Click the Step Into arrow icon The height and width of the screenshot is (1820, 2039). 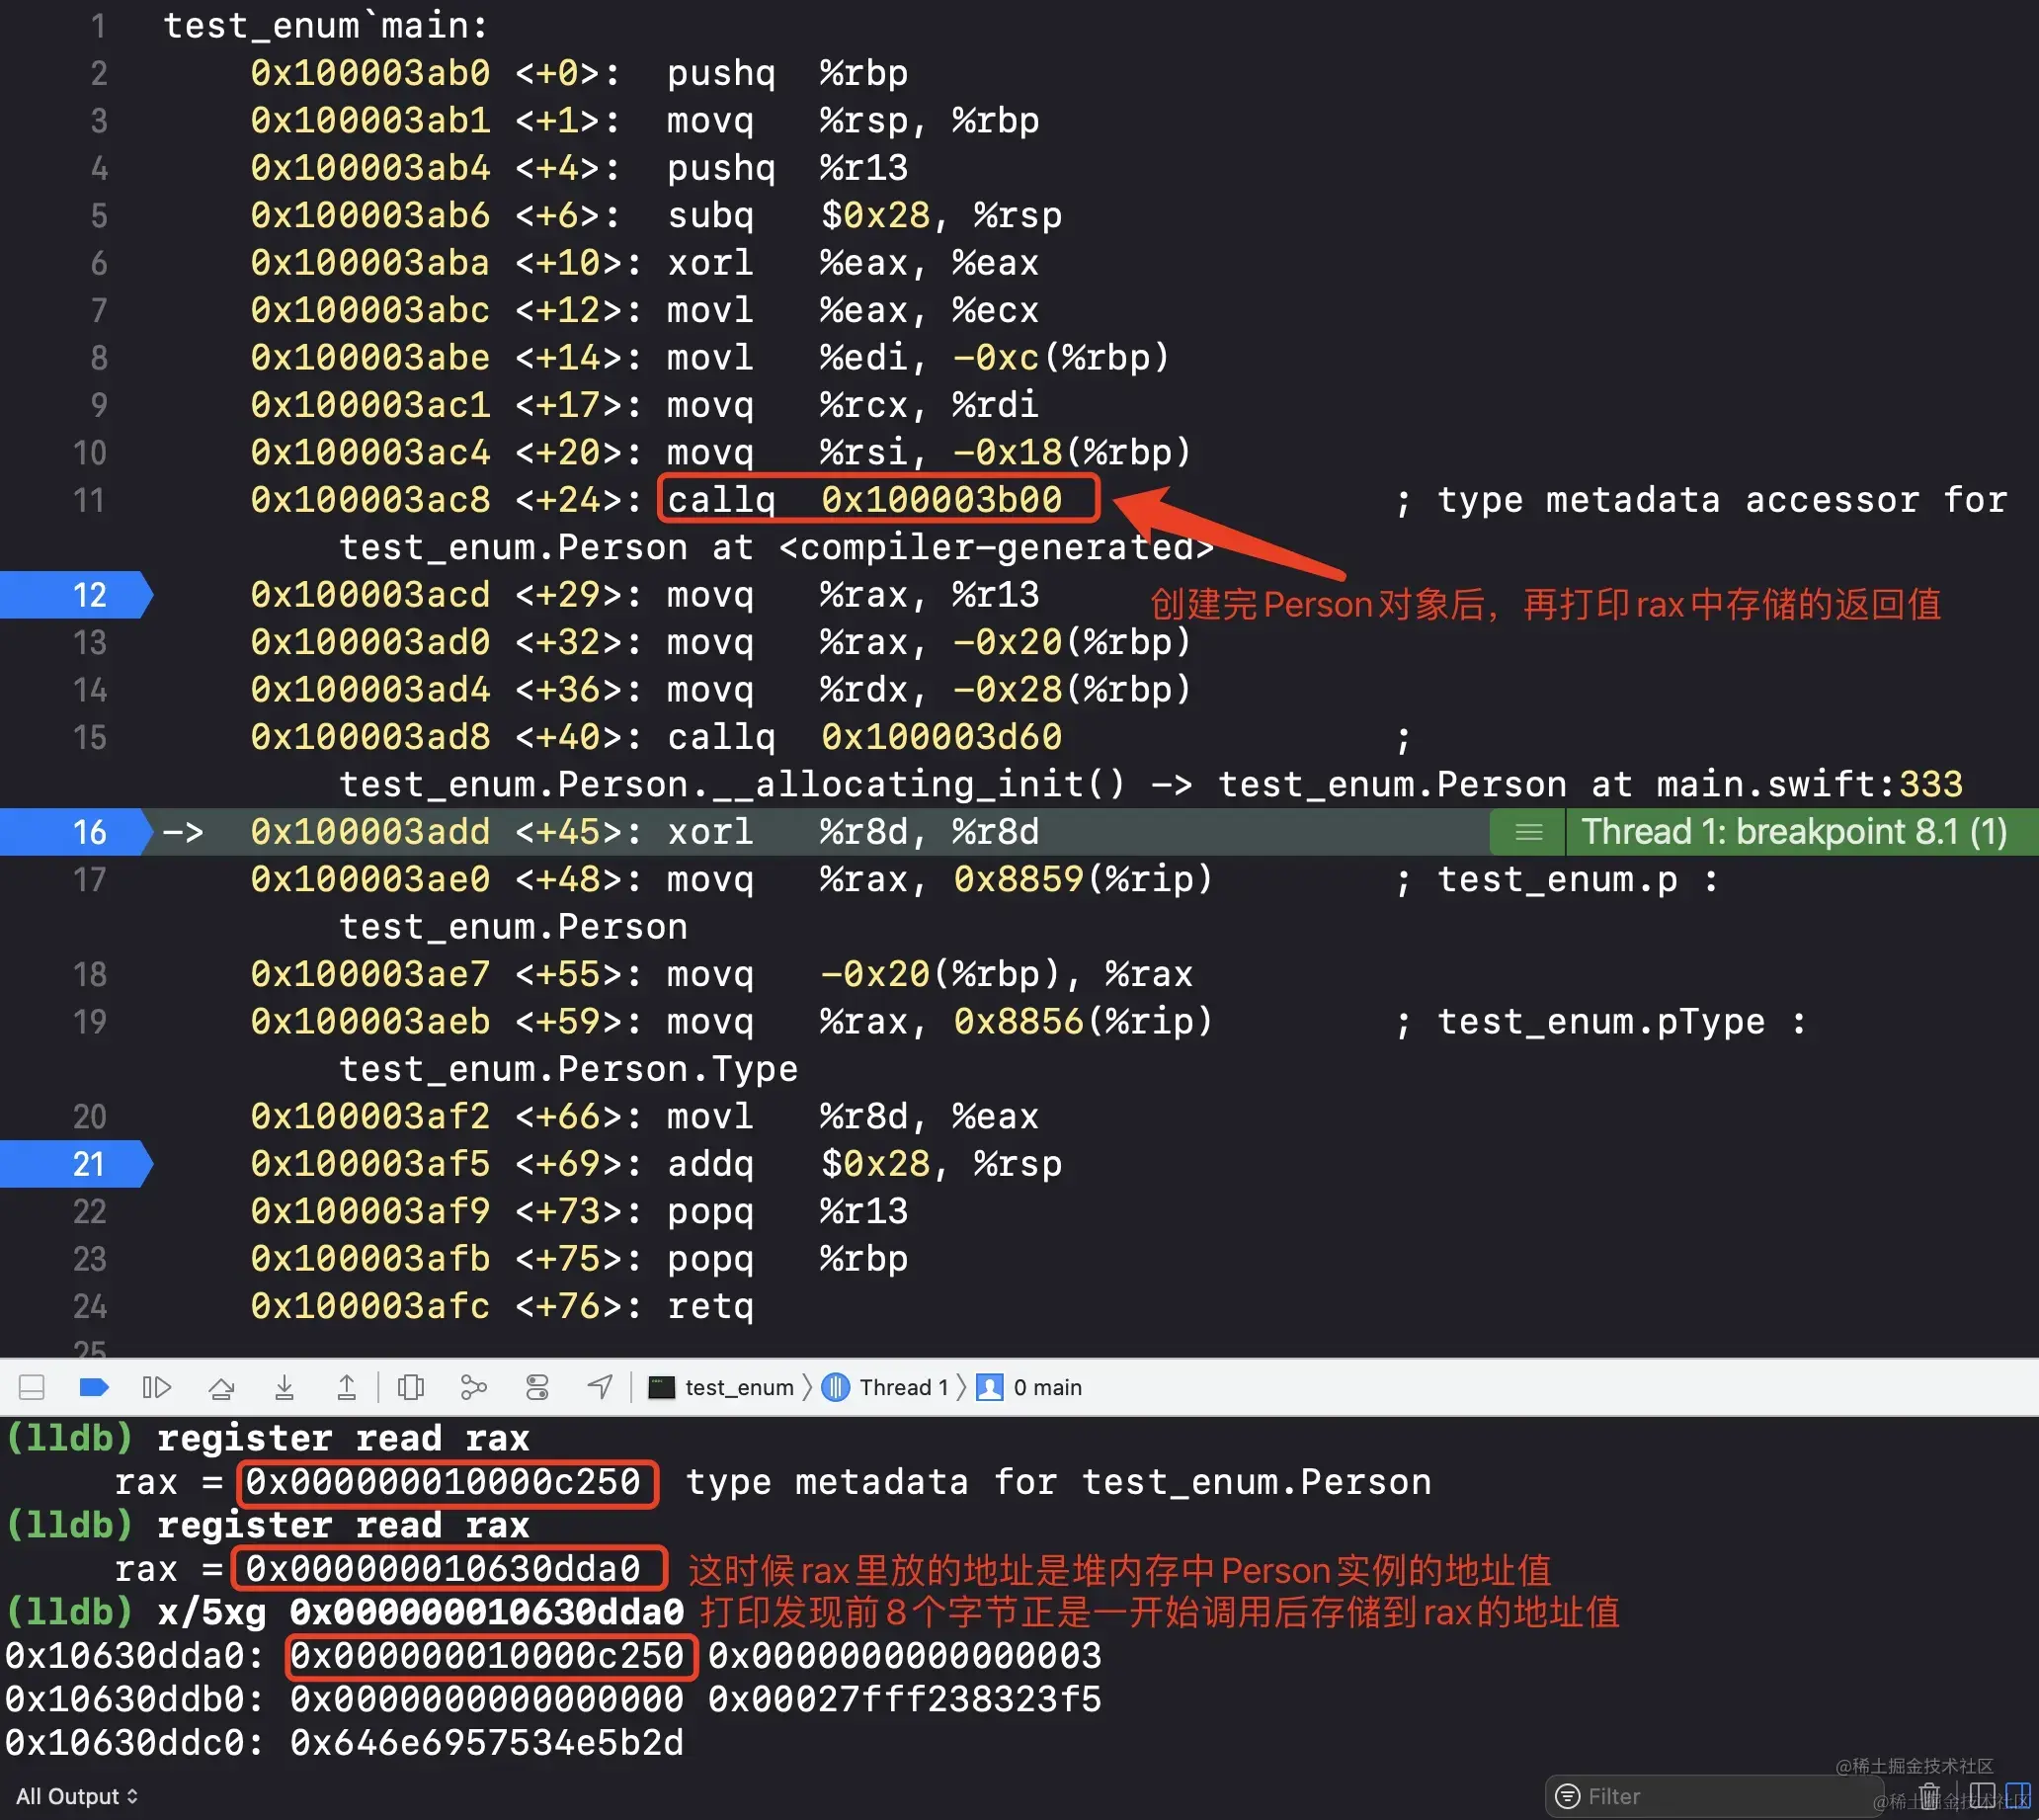point(284,1387)
